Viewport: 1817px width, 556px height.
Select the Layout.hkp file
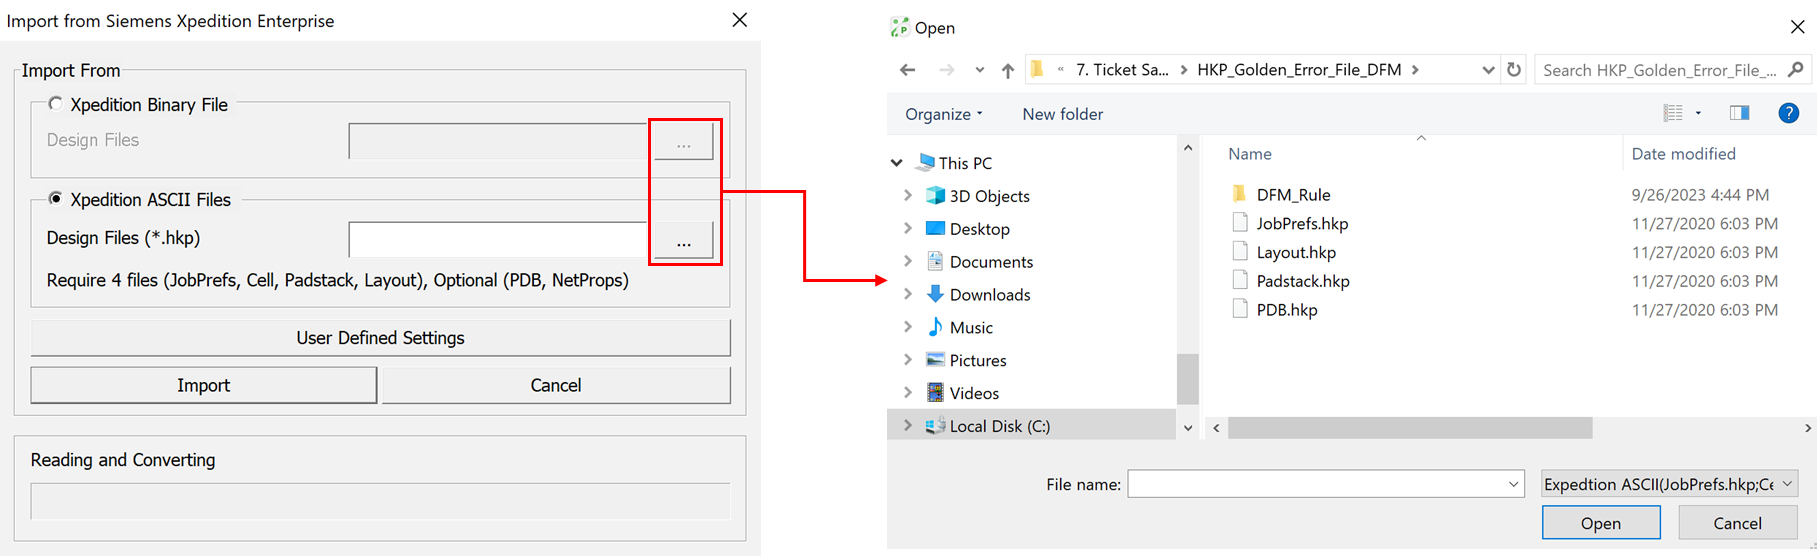[x=1295, y=253]
